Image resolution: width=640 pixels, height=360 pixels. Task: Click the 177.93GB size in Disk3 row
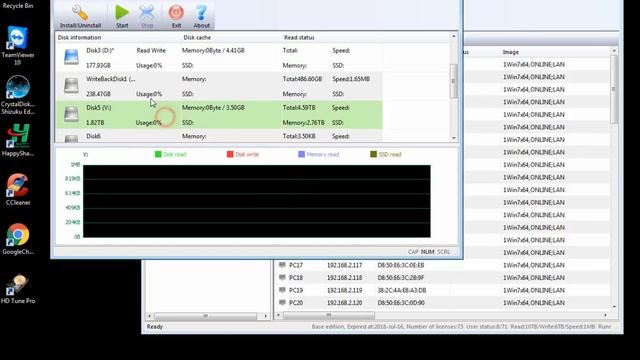pyautogui.click(x=98, y=65)
